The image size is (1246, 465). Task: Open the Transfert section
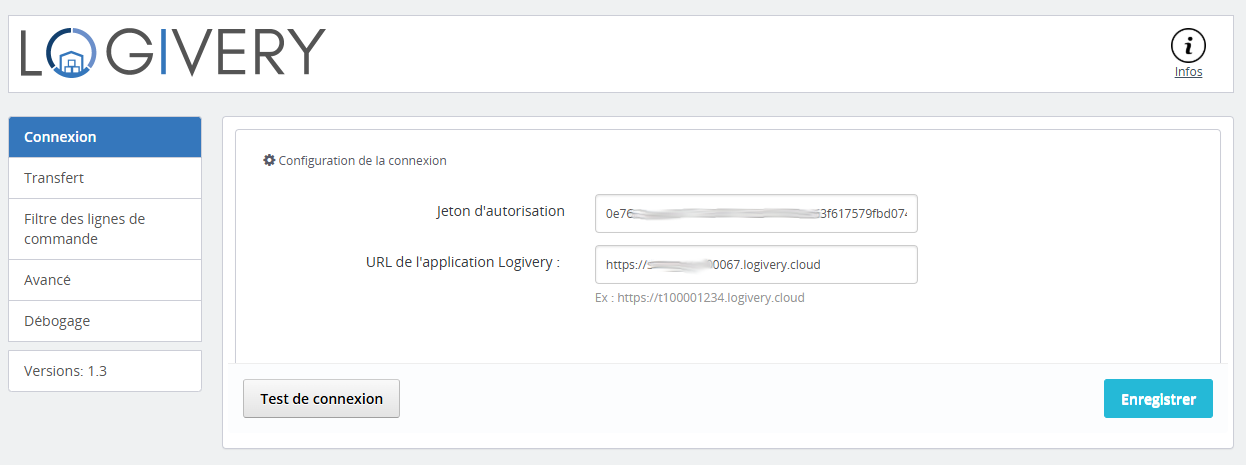pos(105,178)
